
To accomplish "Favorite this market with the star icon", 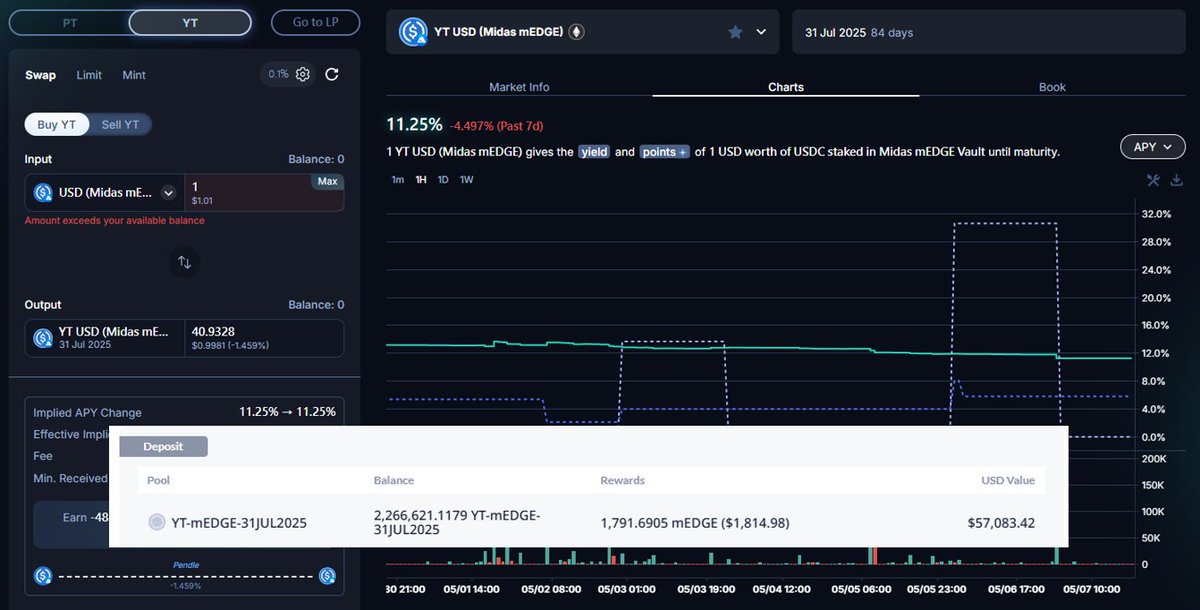I will coord(735,32).
